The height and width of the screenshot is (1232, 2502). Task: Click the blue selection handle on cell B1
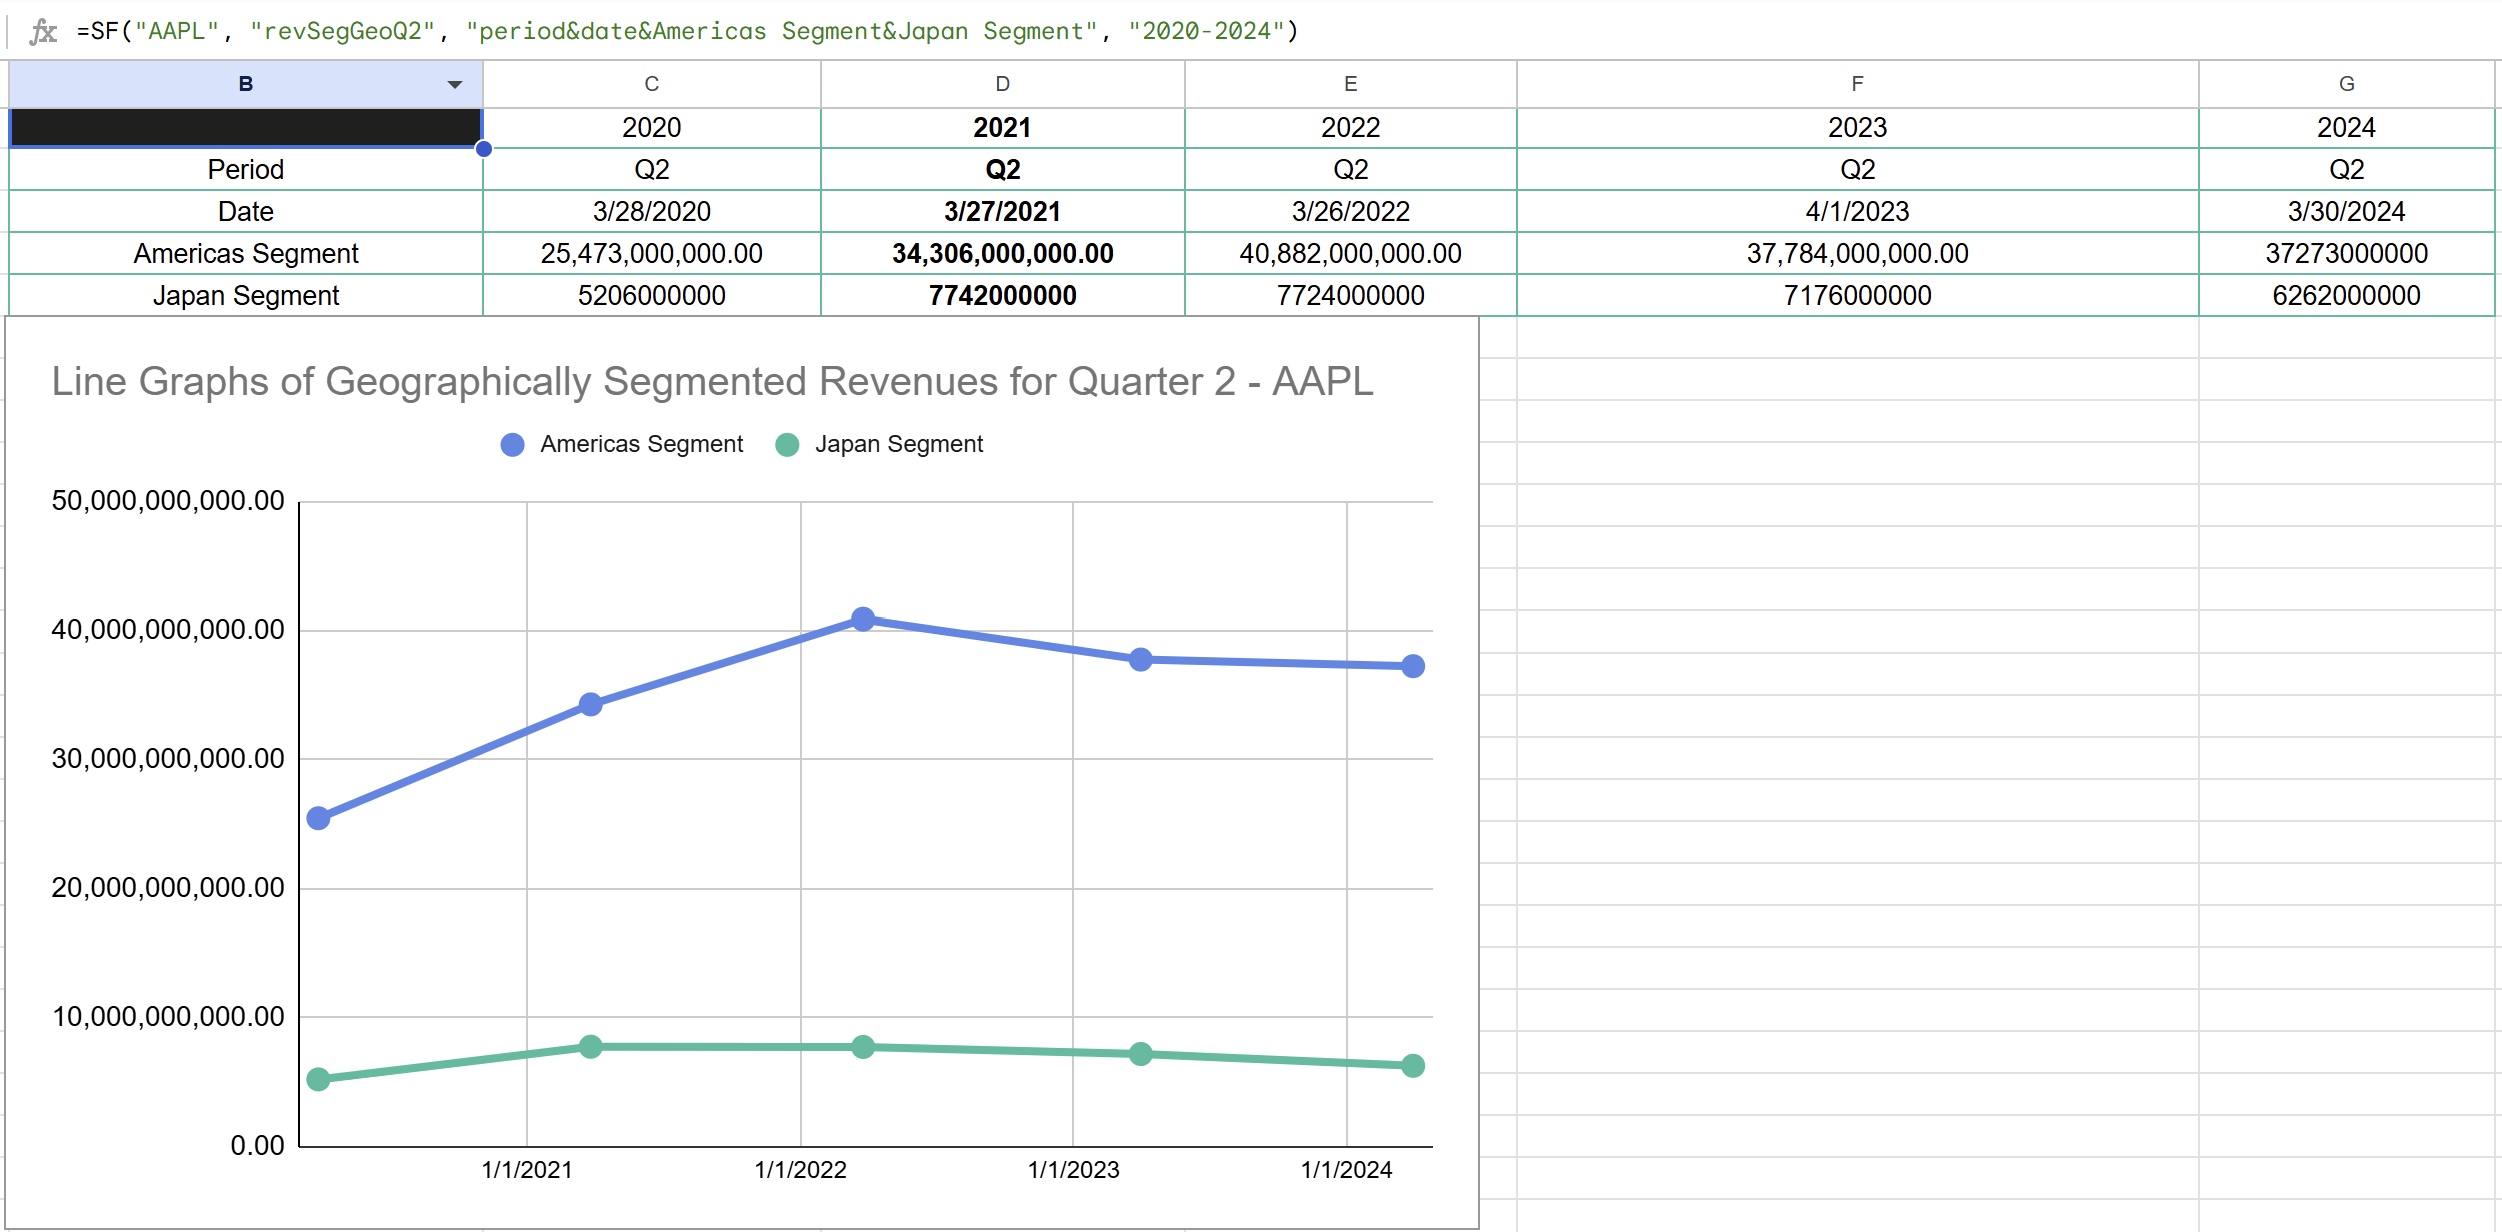483,148
